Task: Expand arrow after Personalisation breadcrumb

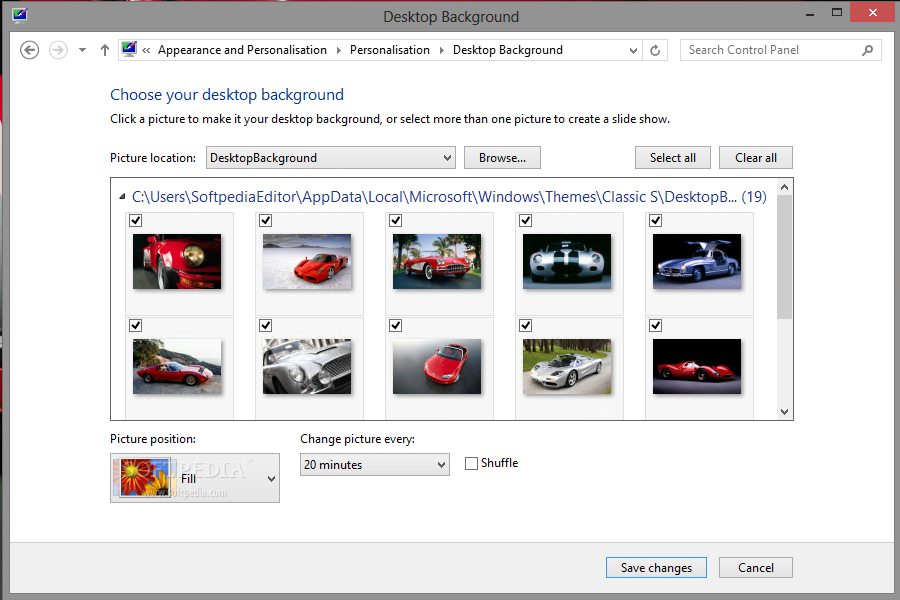Action: (x=441, y=50)
